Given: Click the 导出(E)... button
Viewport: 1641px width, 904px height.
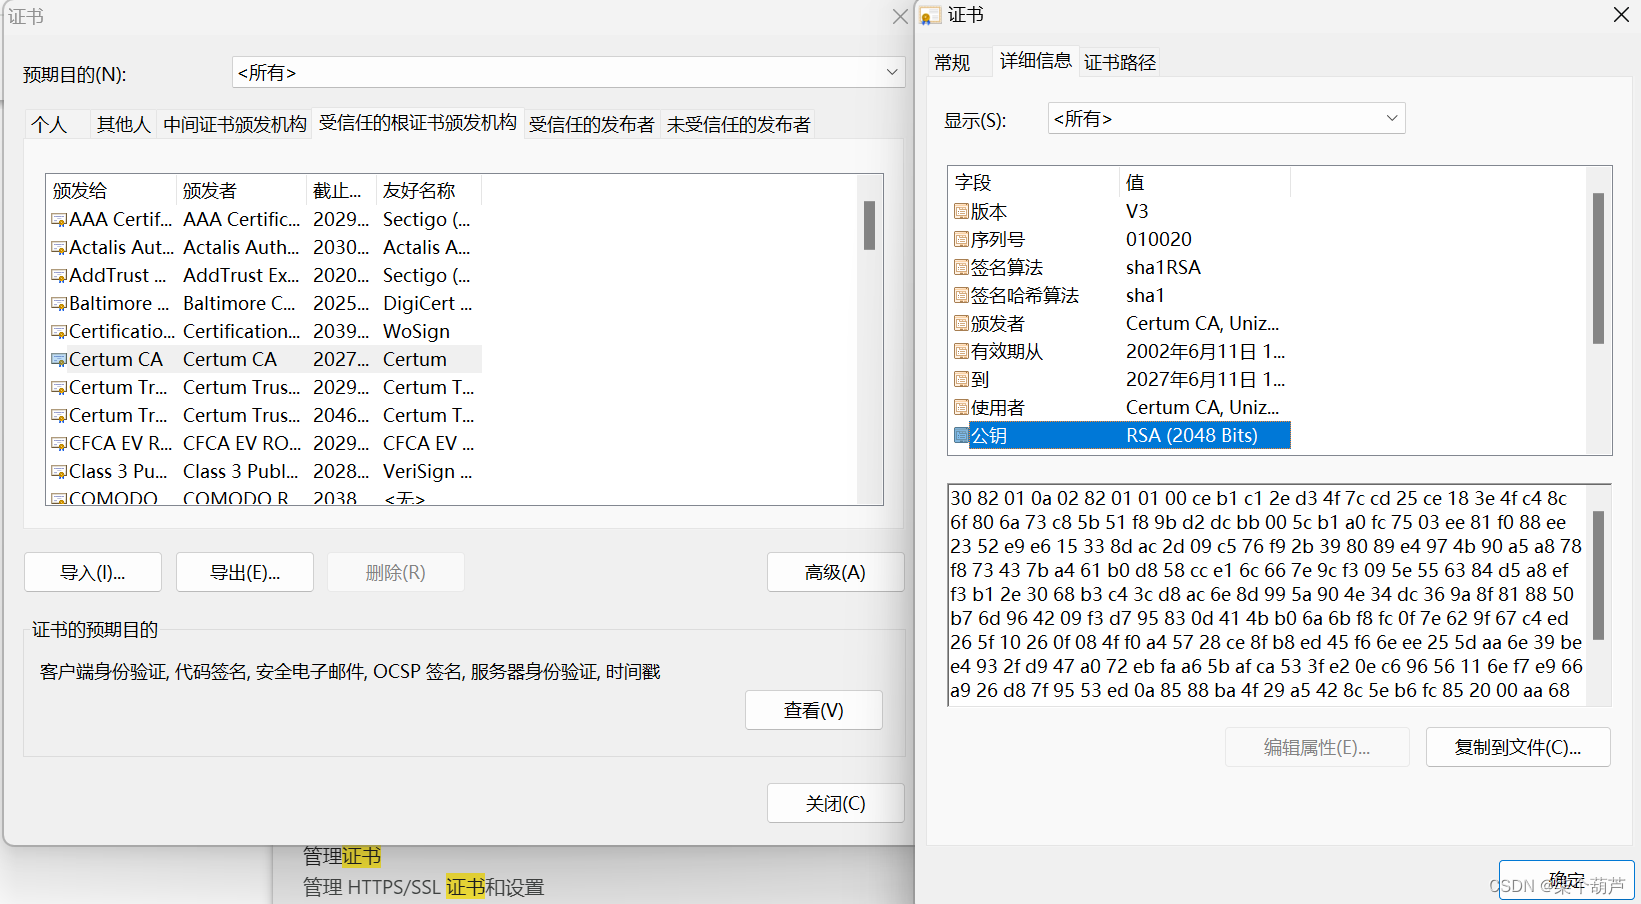Looking at the screenshot, I should click(245, 572).
